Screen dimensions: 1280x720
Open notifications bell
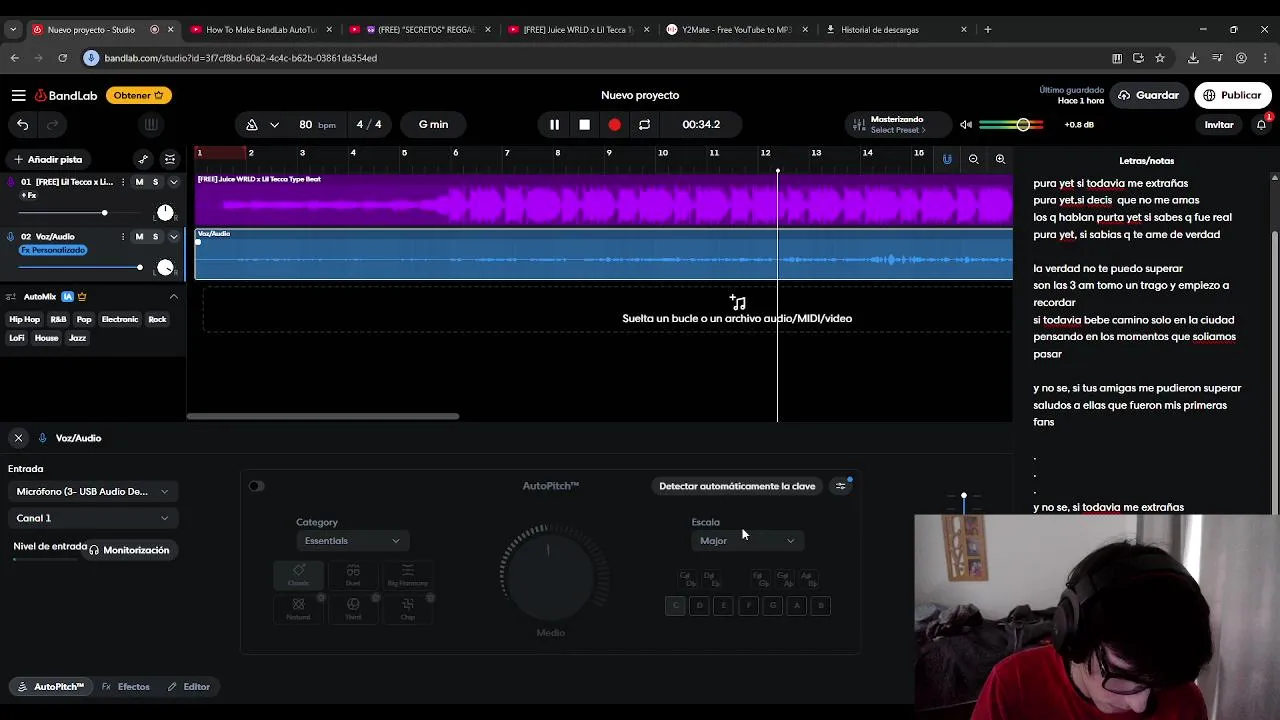(1261, 125)
